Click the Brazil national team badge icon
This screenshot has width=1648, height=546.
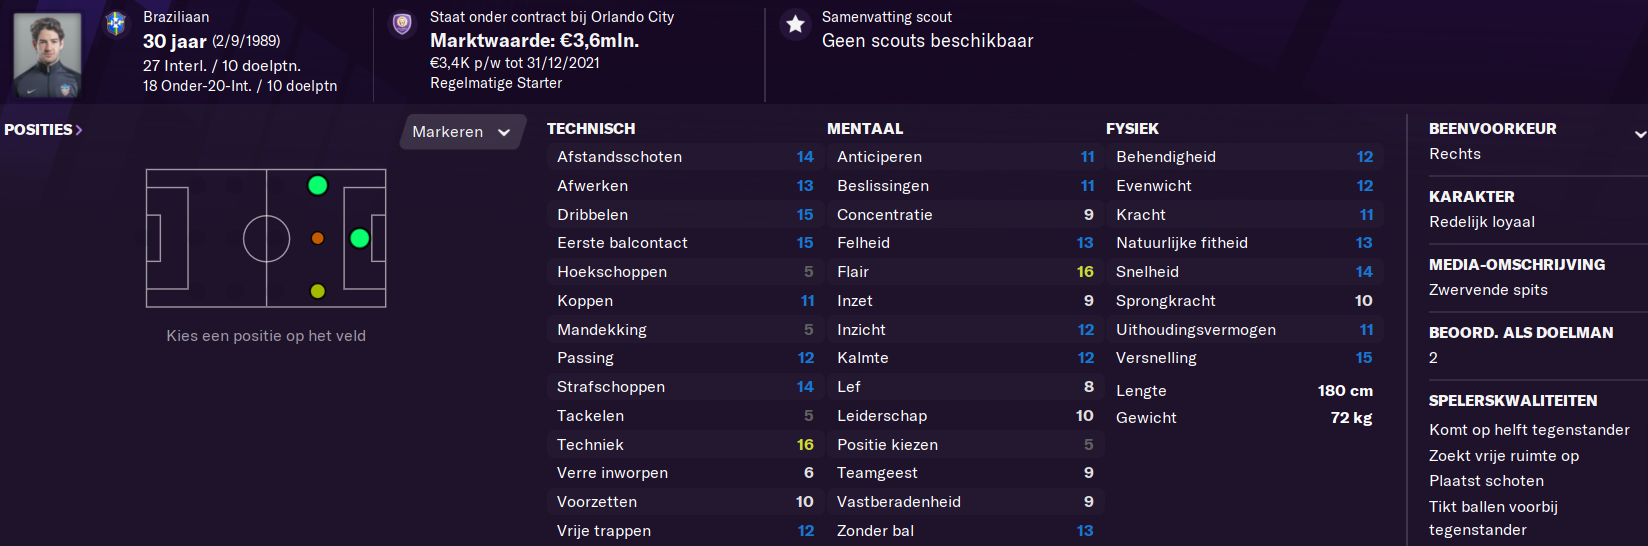(x=115, y=24)
